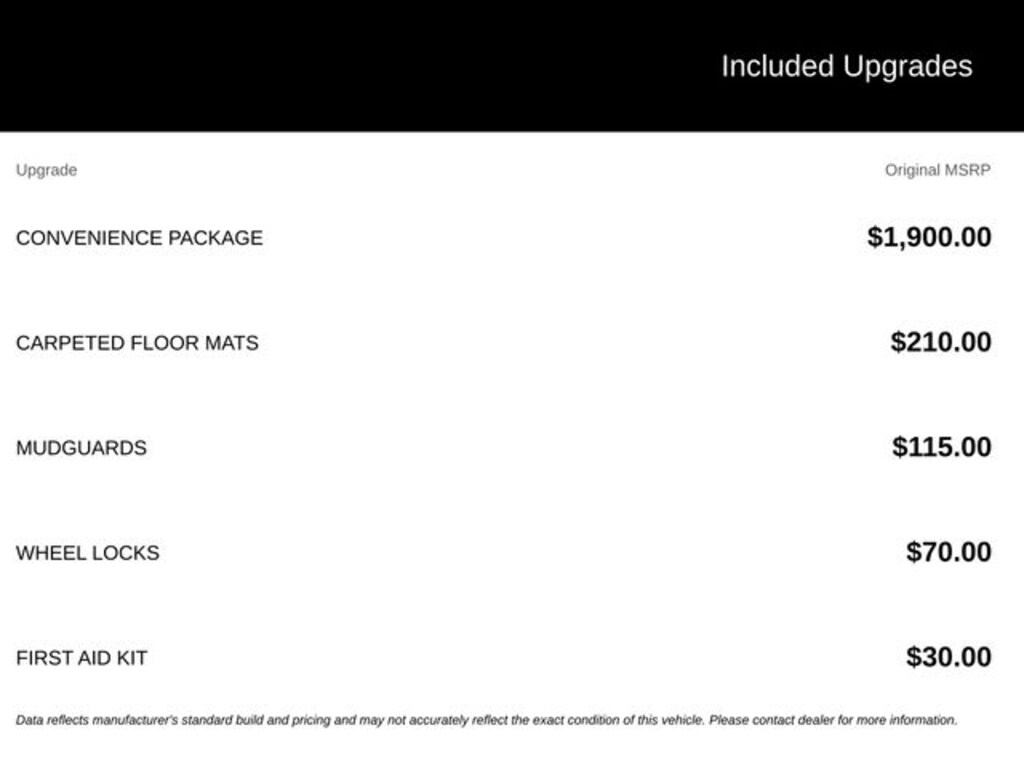Click the $1,900.00 price value
Viewport: 1024px width, 768px height.
pos(929,237)
